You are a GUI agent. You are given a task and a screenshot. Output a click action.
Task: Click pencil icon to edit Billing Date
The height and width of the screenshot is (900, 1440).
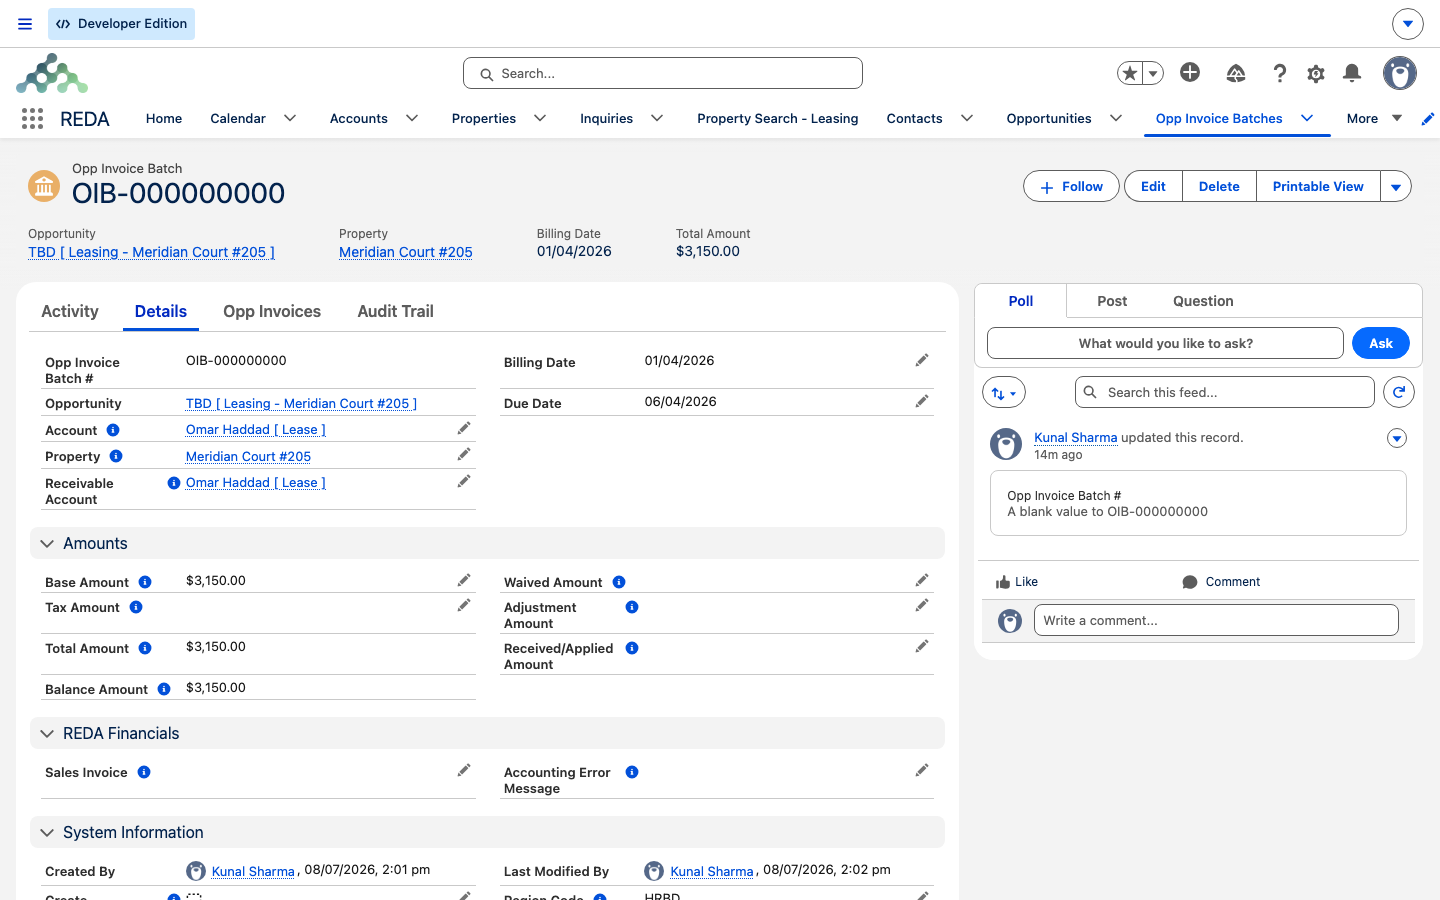point(922,360)
